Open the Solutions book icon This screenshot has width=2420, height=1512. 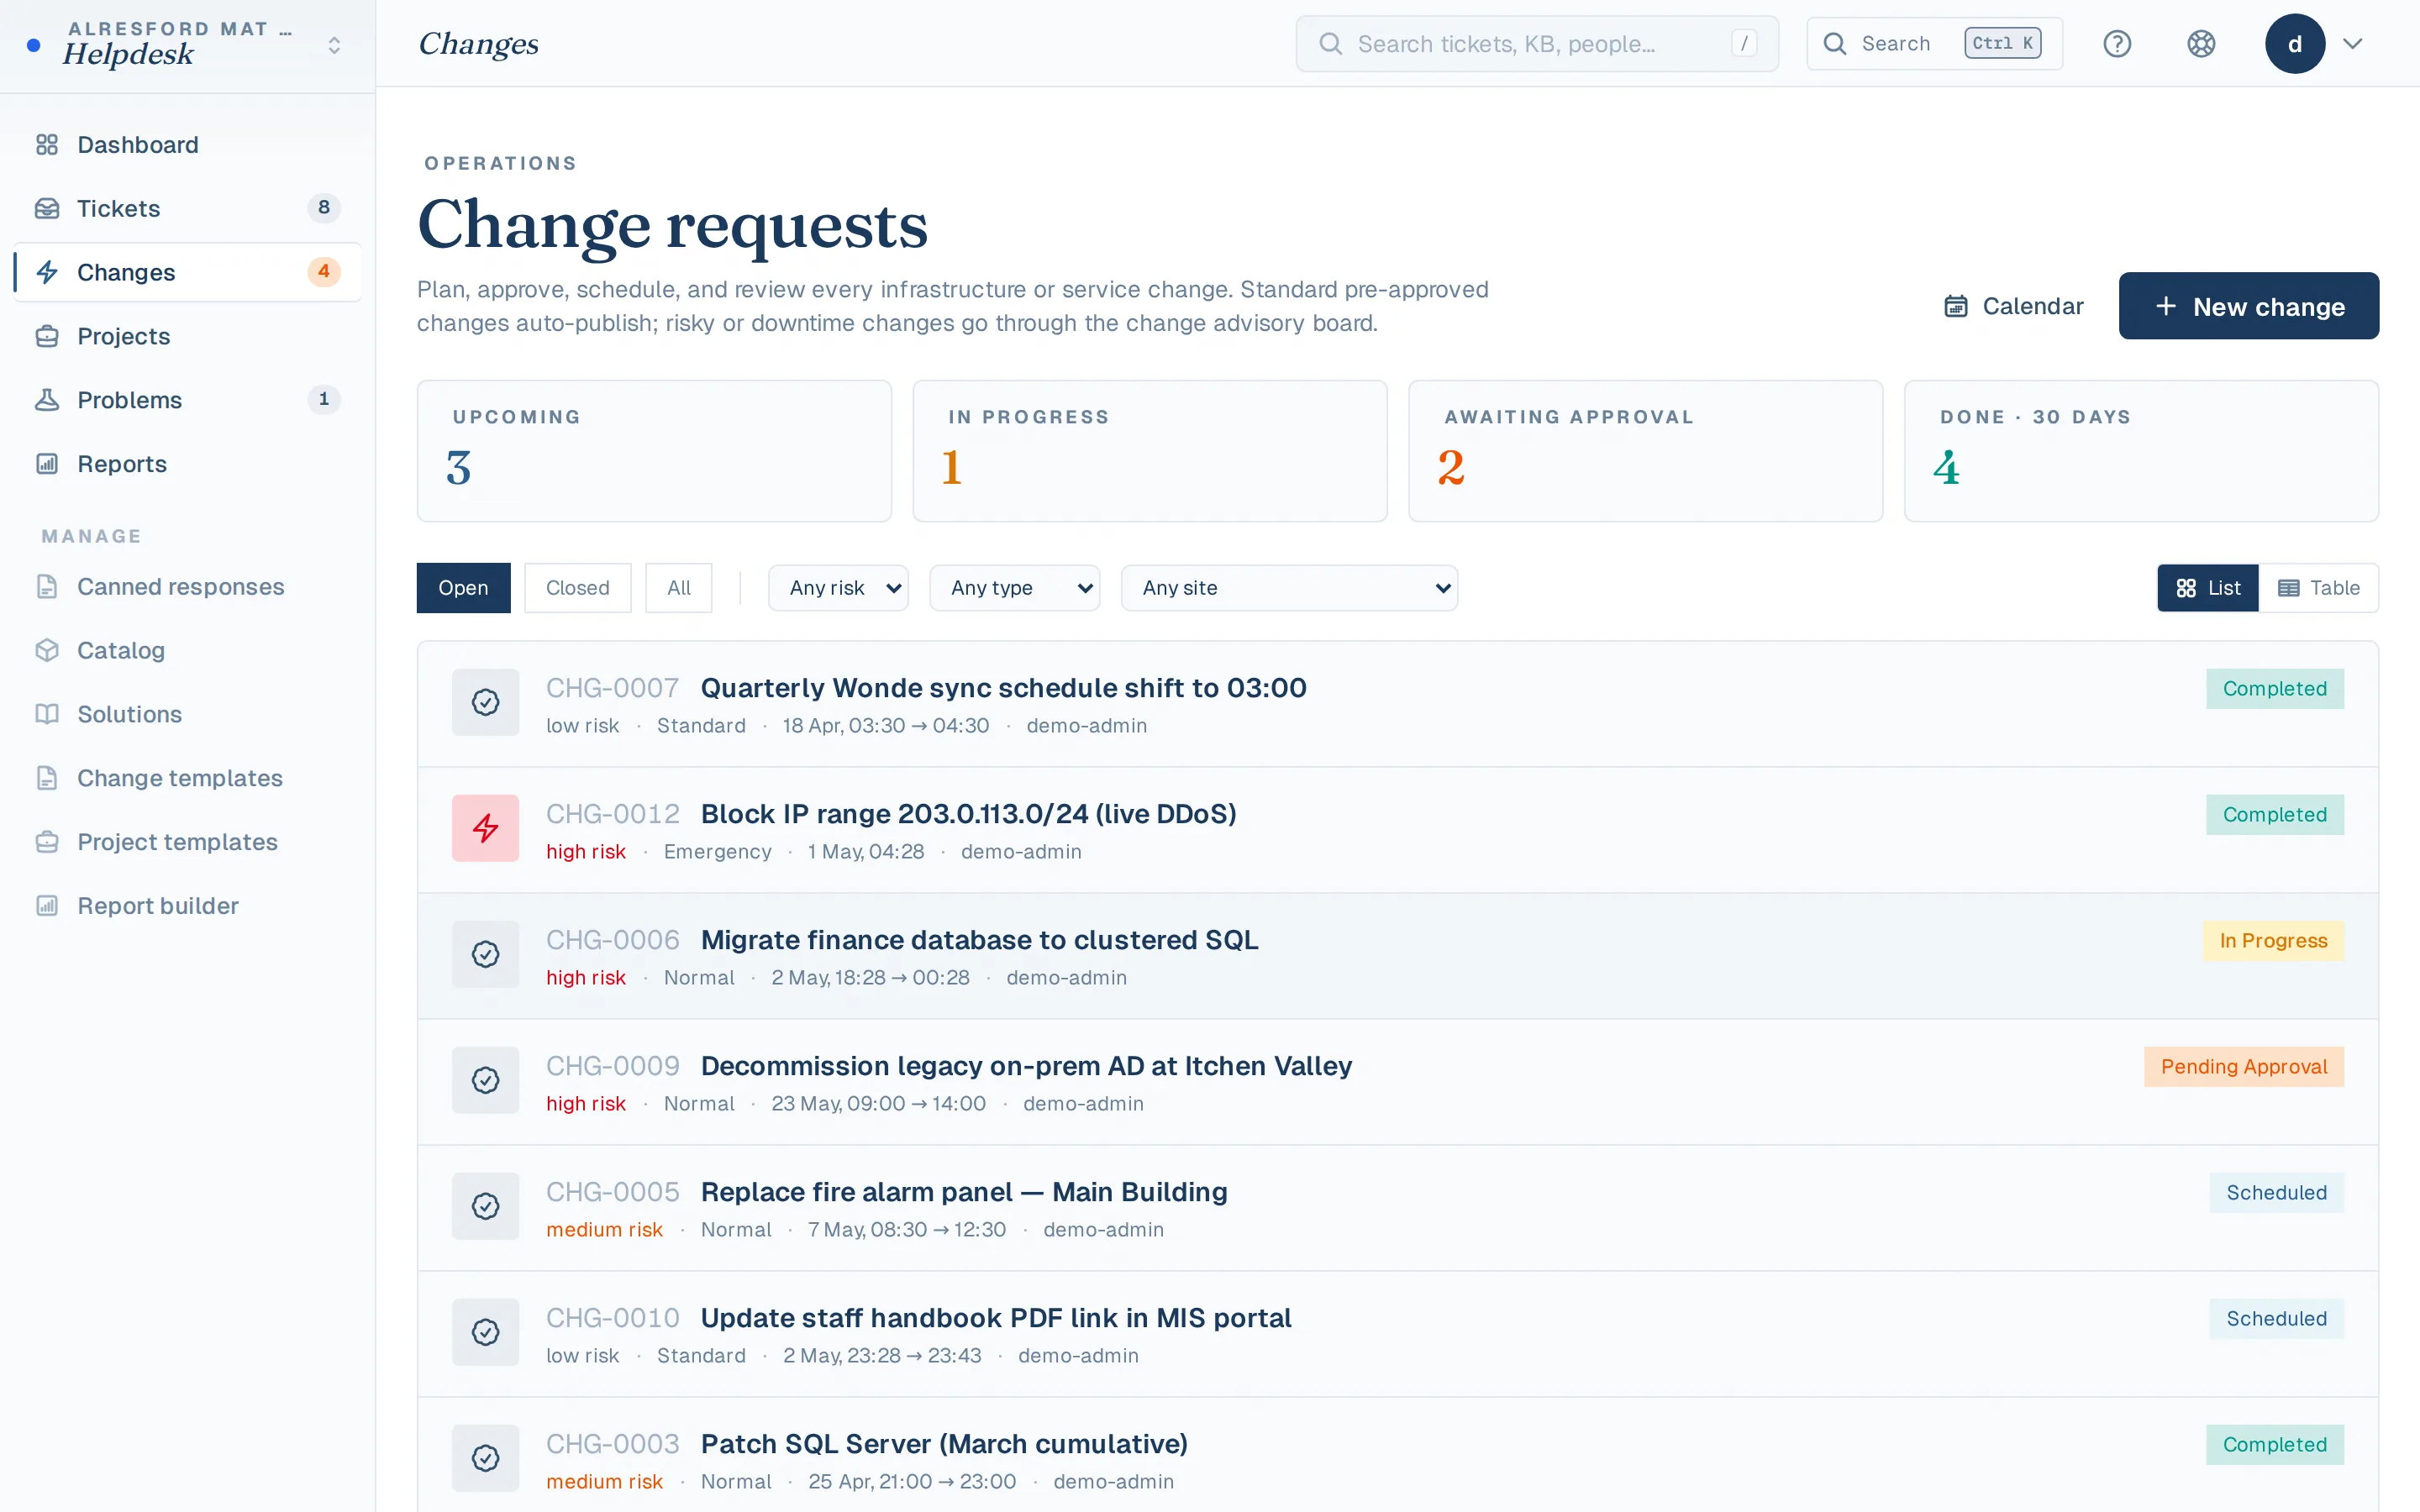click(x=47, y=714)
